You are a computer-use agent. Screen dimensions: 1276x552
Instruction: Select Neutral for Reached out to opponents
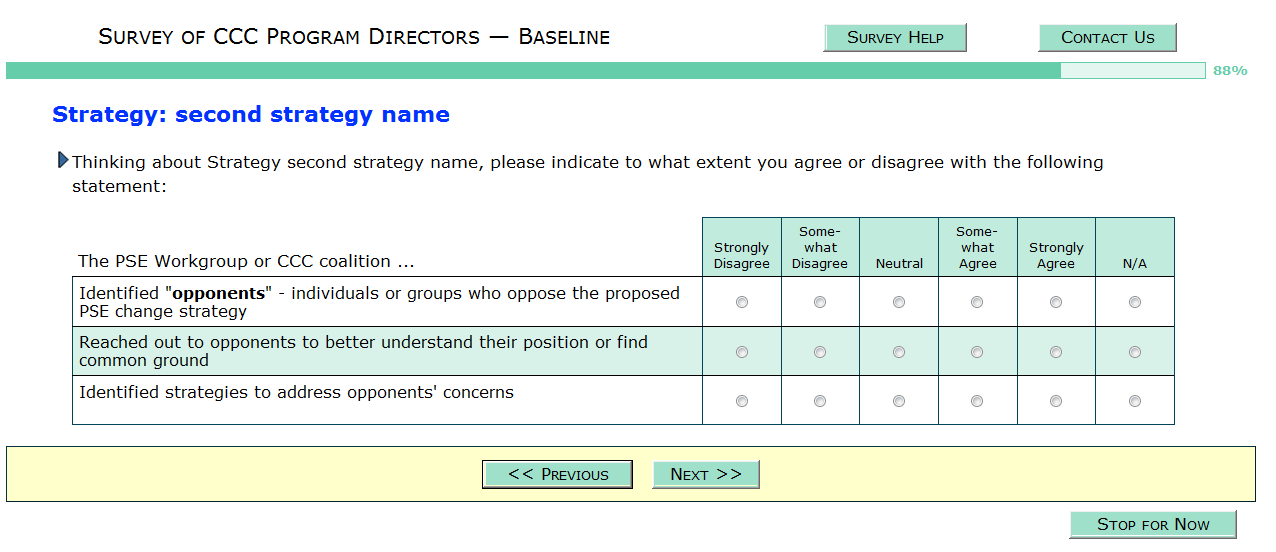click(x=899, y=352)
